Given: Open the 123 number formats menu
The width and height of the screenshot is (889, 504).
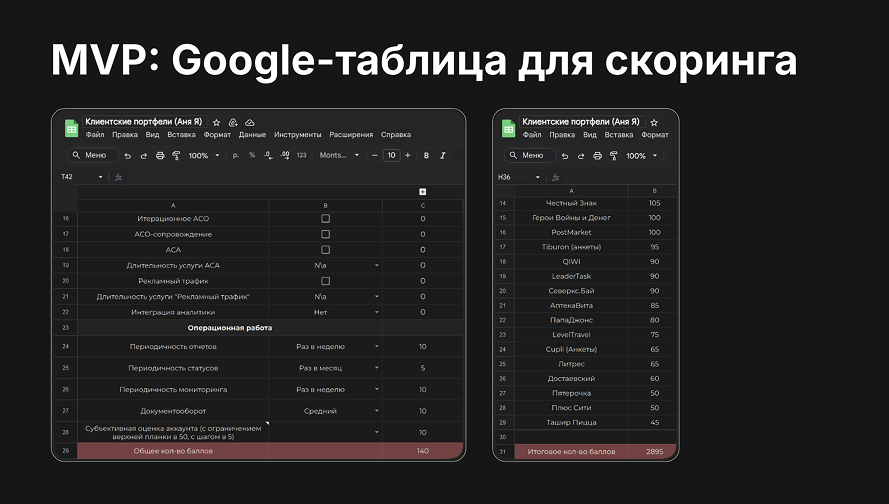Looking at the screenshot, I should point(302,155).
